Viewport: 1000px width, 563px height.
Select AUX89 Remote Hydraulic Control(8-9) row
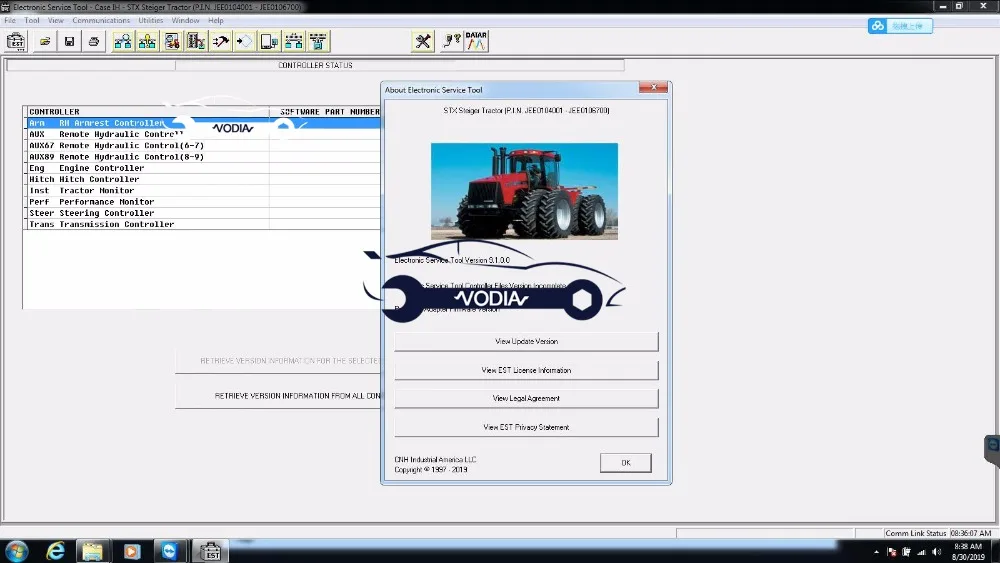pos(203,157)
